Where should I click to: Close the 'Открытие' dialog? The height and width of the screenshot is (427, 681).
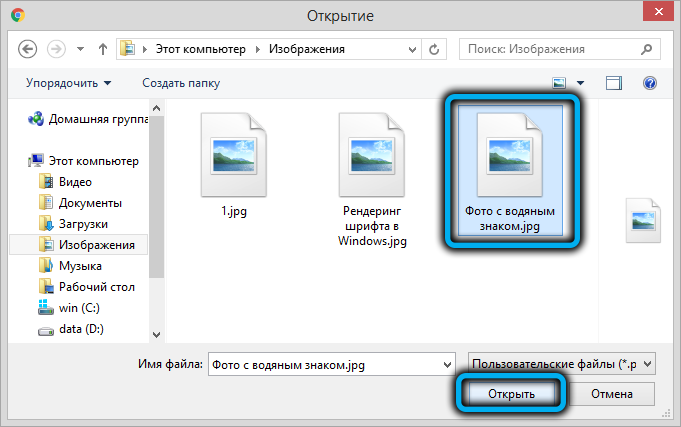(x=658, y=11)
